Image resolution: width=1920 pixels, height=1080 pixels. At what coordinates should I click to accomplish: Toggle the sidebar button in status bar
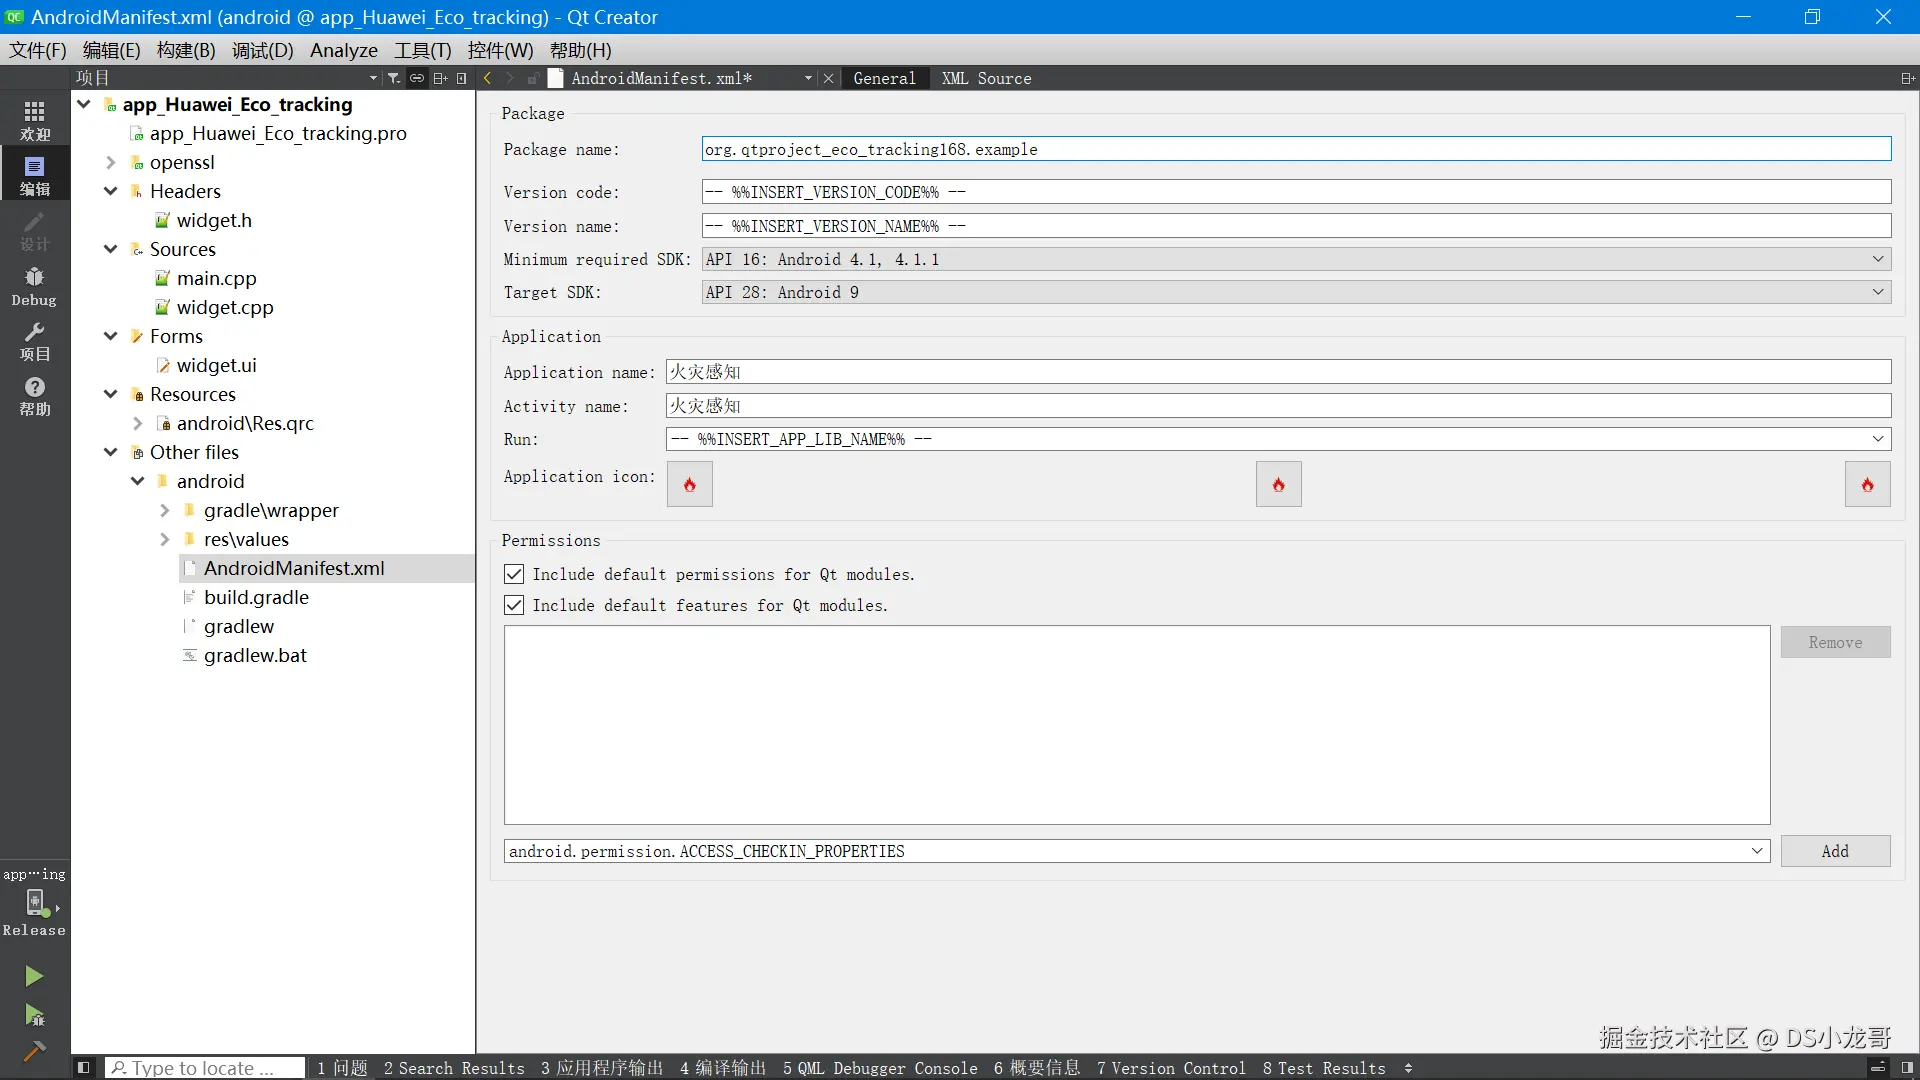coord(84,1068)
